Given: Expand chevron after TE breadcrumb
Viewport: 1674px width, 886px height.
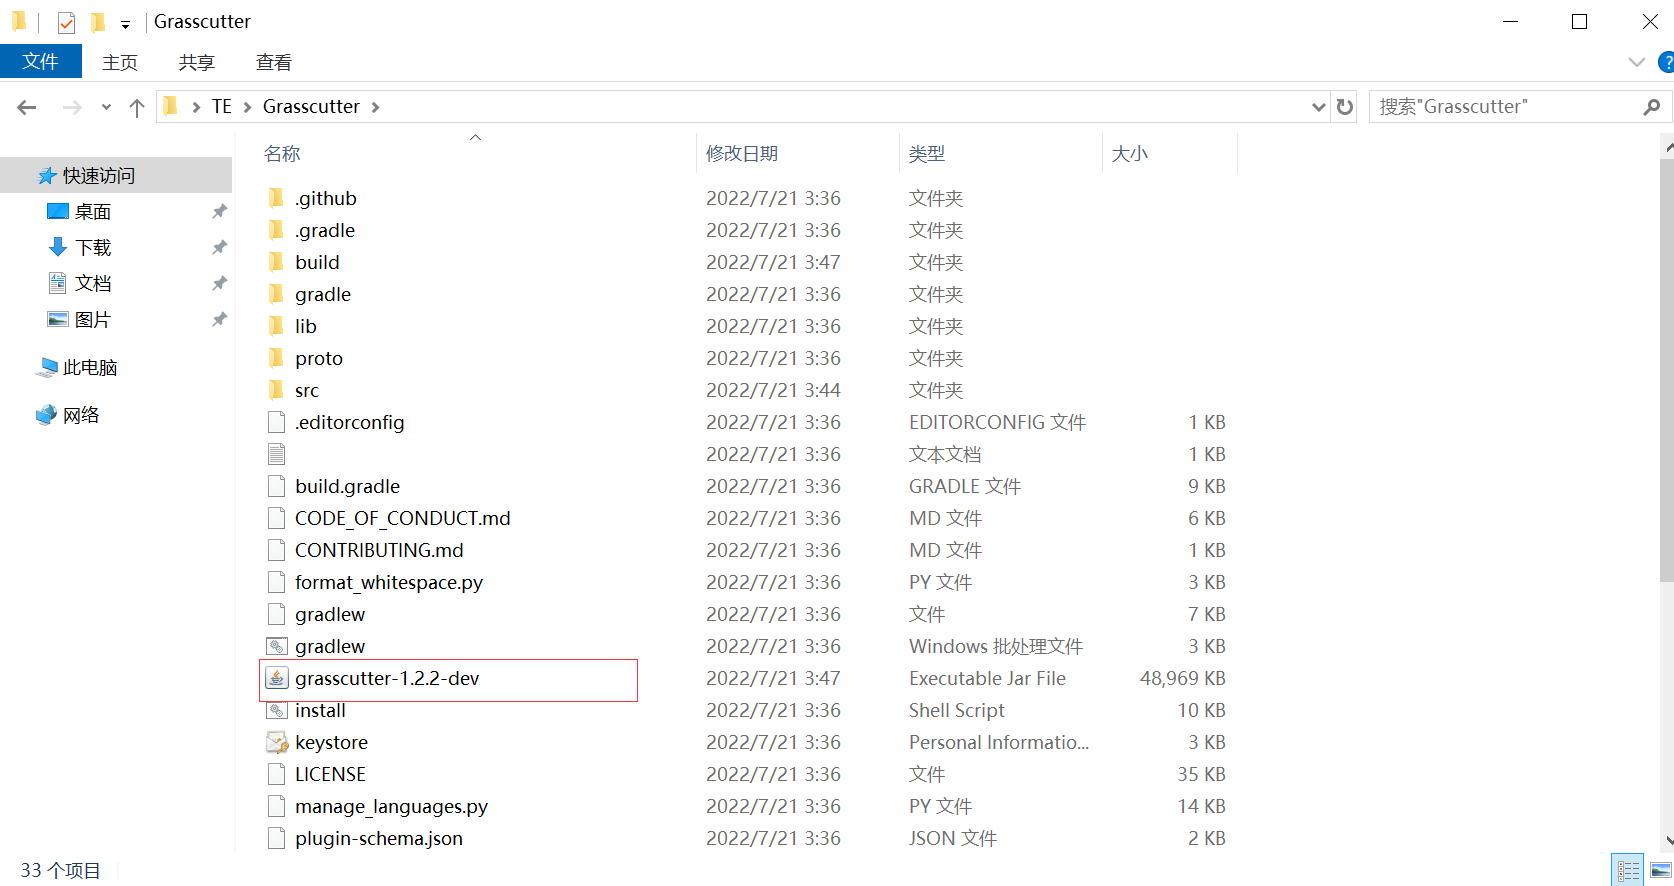Looking at the screenshot, I should 247,107.
